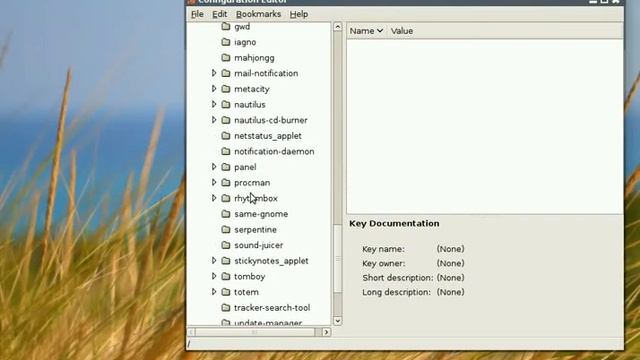
Task: Open the Edit menu
Action: click(x=219, y=14)
